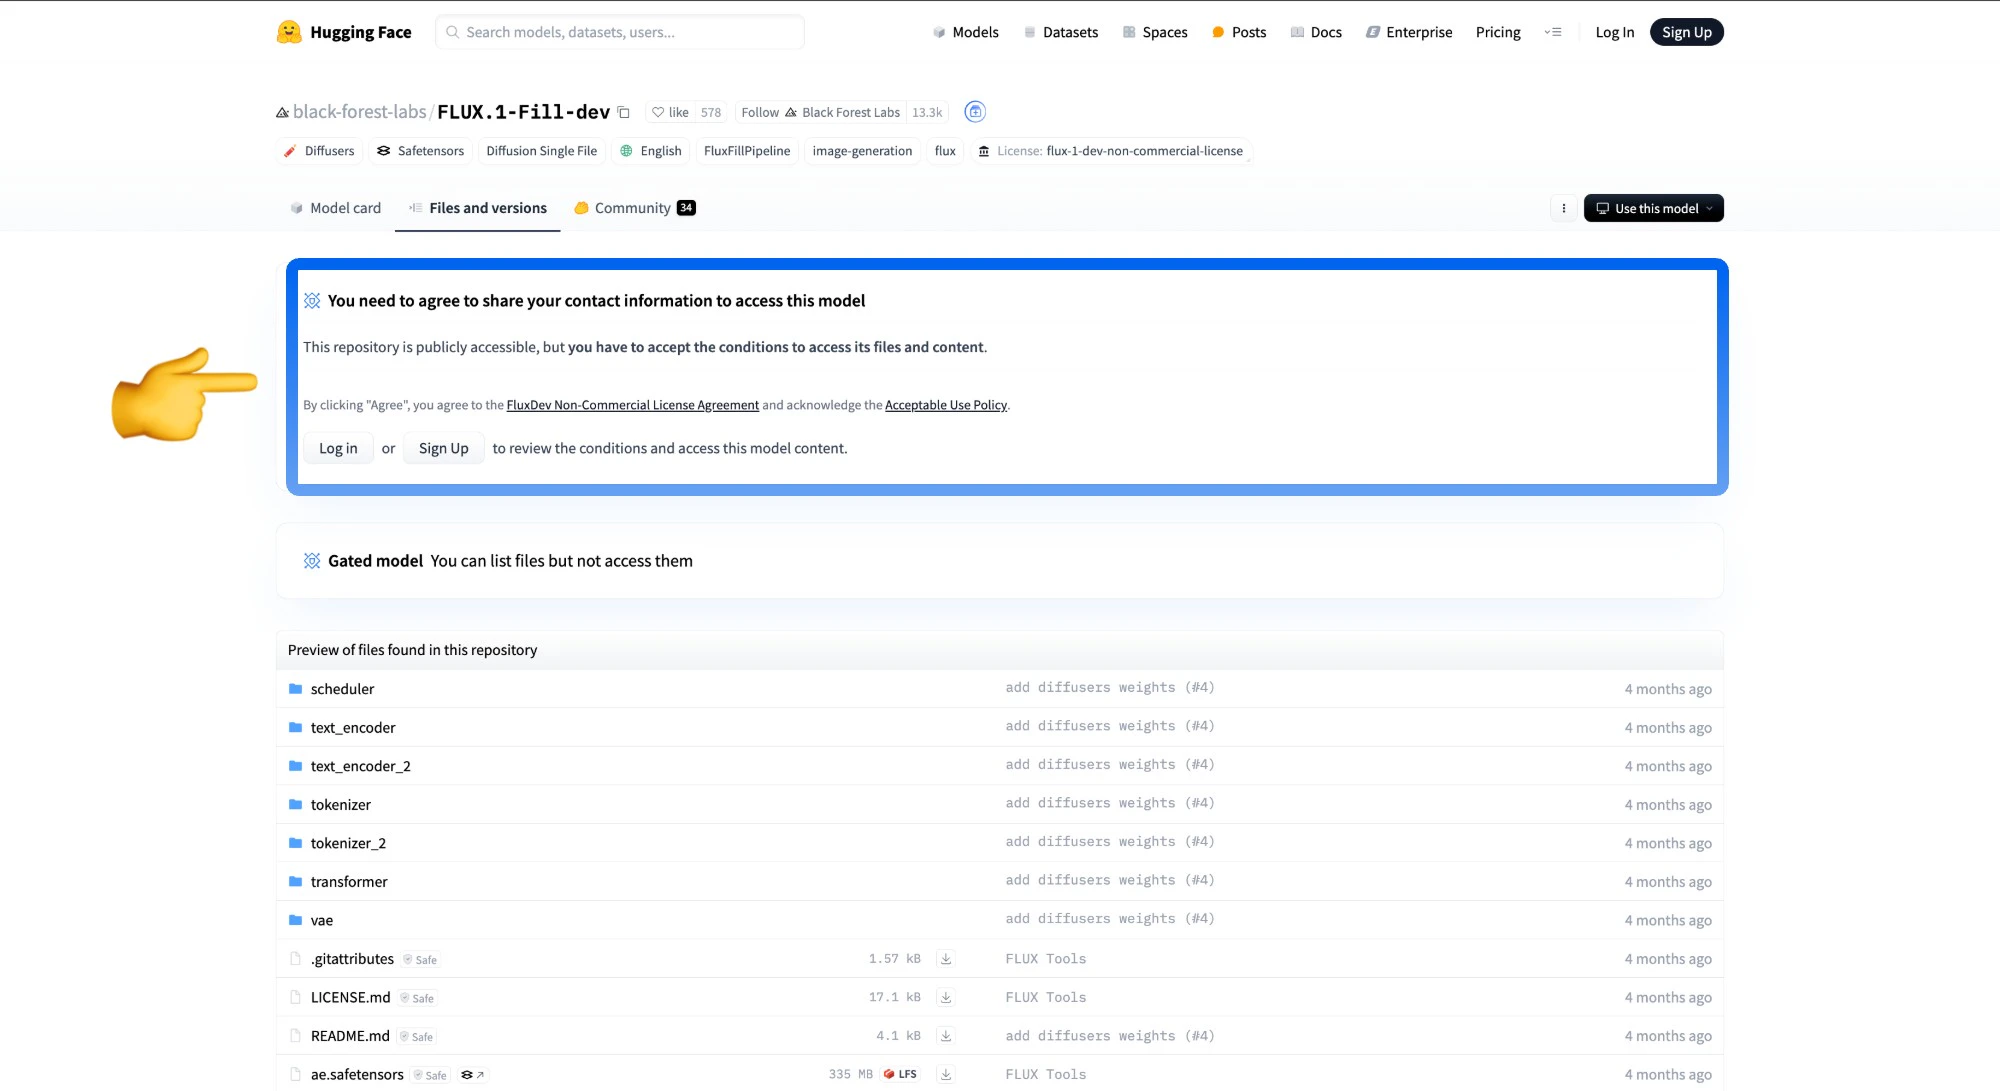The image size is (2000, 1091).
Task: Download the .gitattributes file via its download icon
Action: [x=946, y=958]
